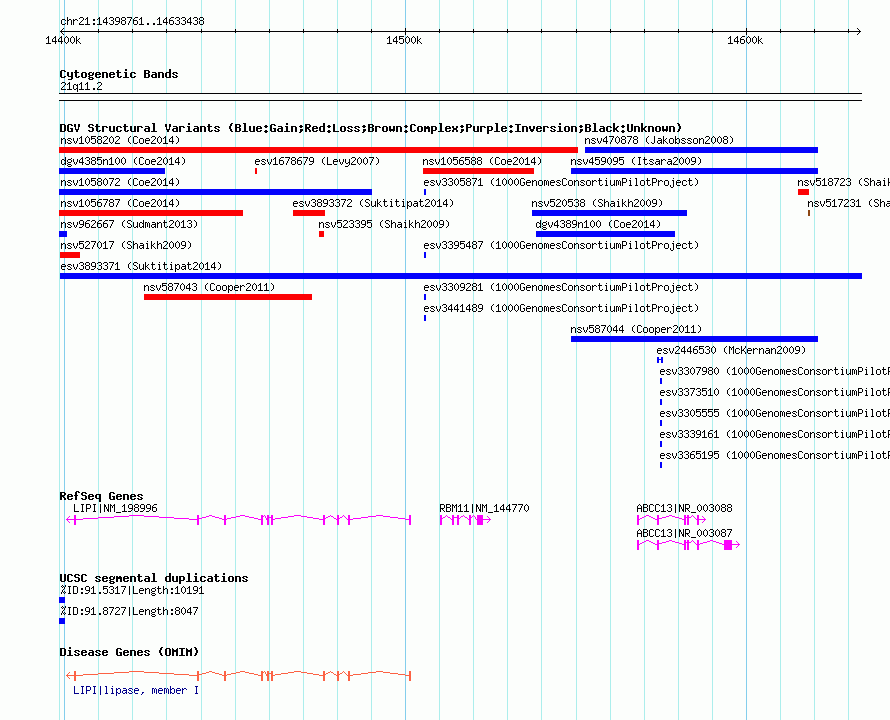This screenshot has width=890, height=720.
Task: Click the nsv523395 (Shaikh2009) small red marker
Action: click(x=321, y=234)
